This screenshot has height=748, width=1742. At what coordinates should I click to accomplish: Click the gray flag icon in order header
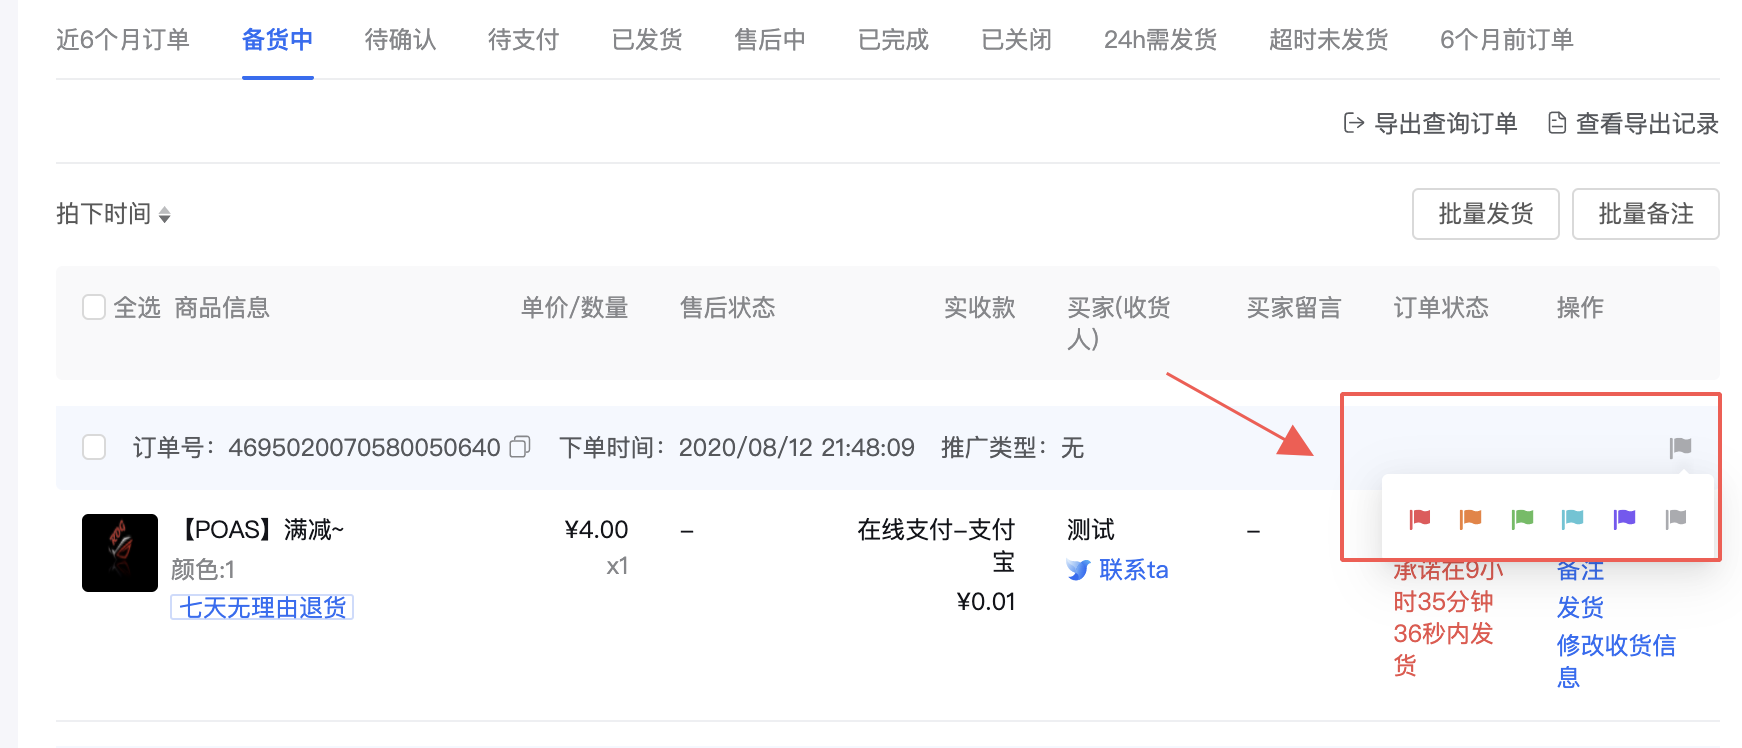(x=1680, y=447)
